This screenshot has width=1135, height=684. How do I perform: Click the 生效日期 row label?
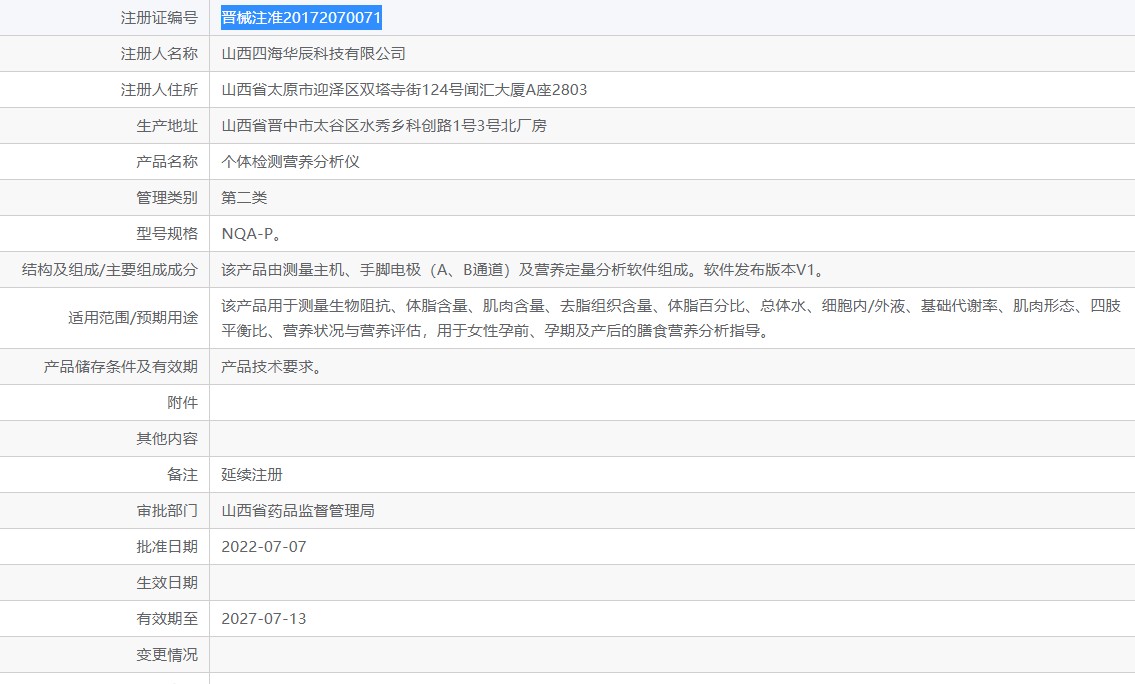pos(167,583)
